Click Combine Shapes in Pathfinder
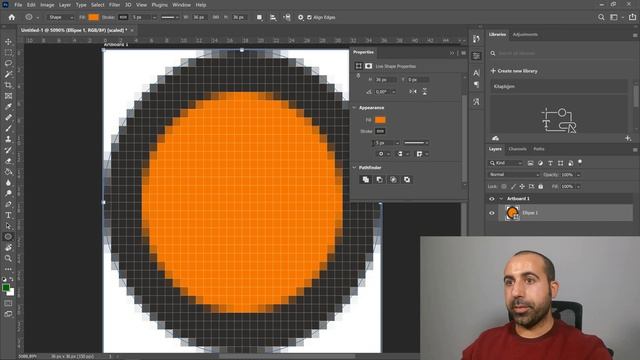 pyautogui.click(x=366, y=180)
